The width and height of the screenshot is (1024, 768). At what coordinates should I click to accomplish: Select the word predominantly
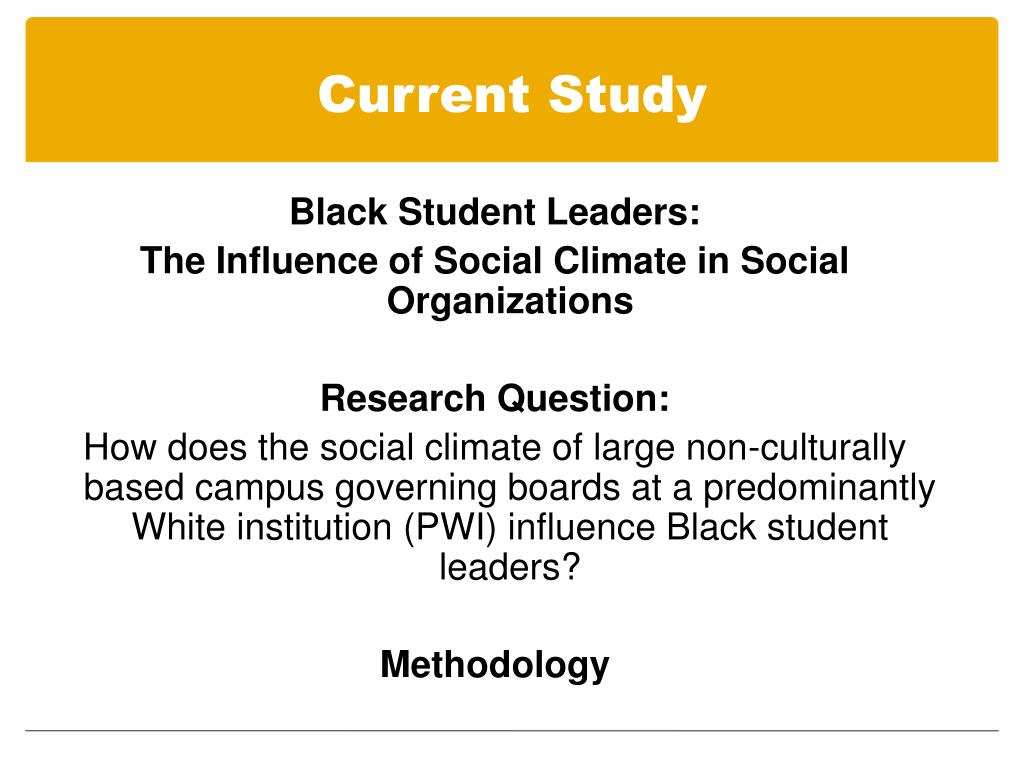click(x=819, y=488)
